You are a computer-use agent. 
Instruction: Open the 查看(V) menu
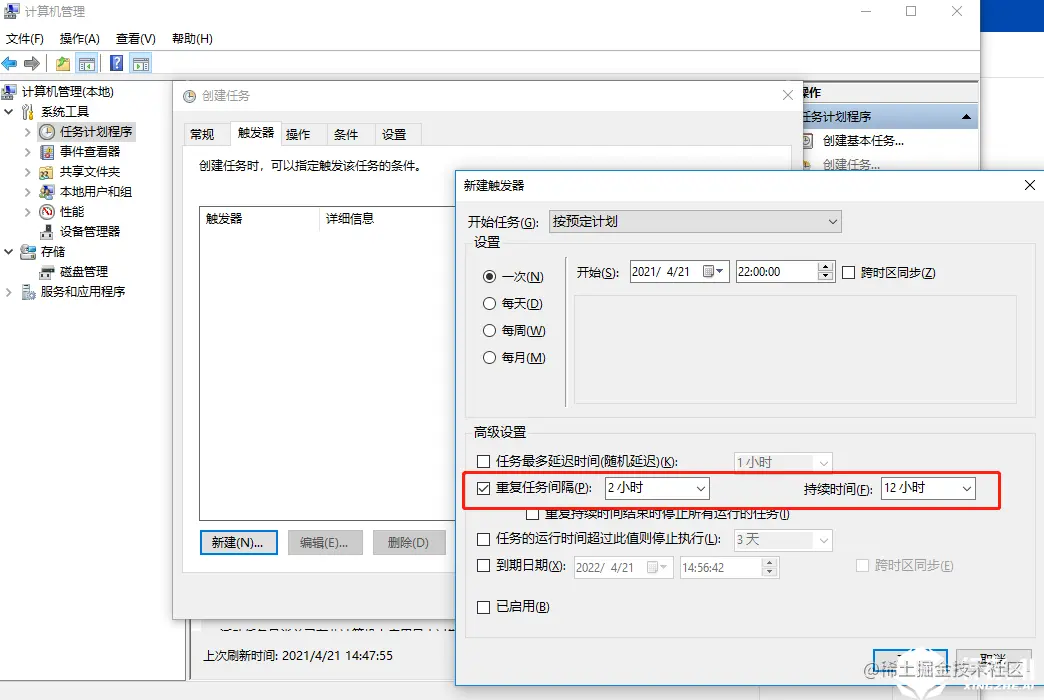click(x=135, y=38)
